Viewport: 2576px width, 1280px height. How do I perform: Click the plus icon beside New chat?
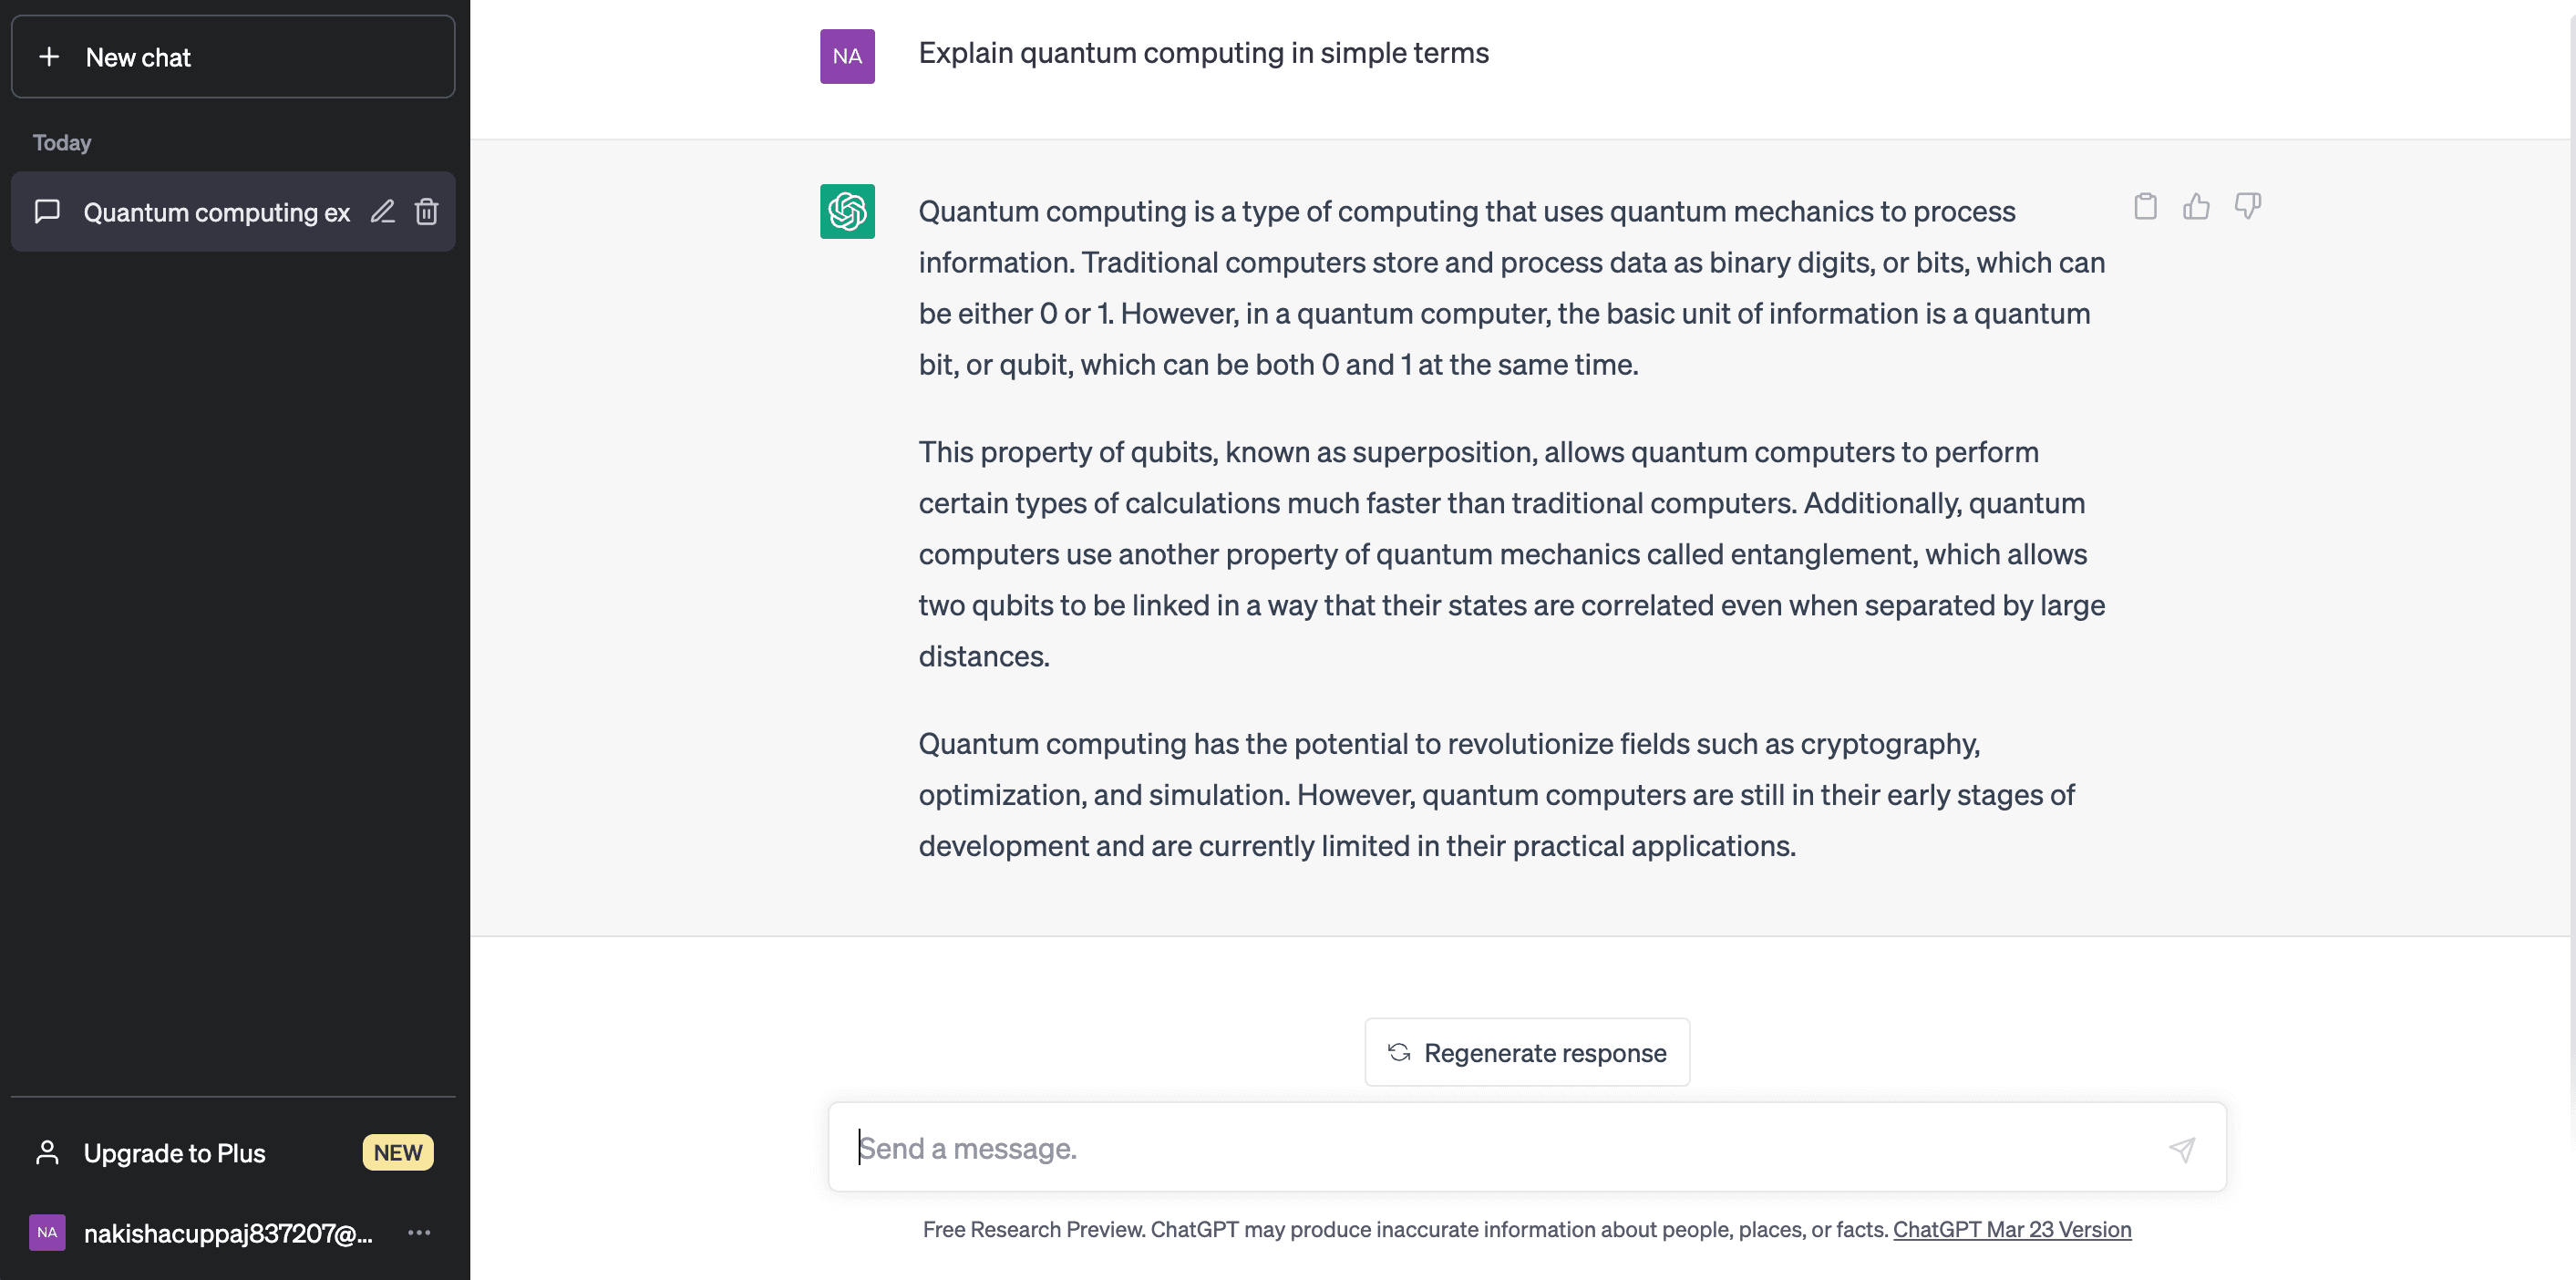(x=49, y=57)
